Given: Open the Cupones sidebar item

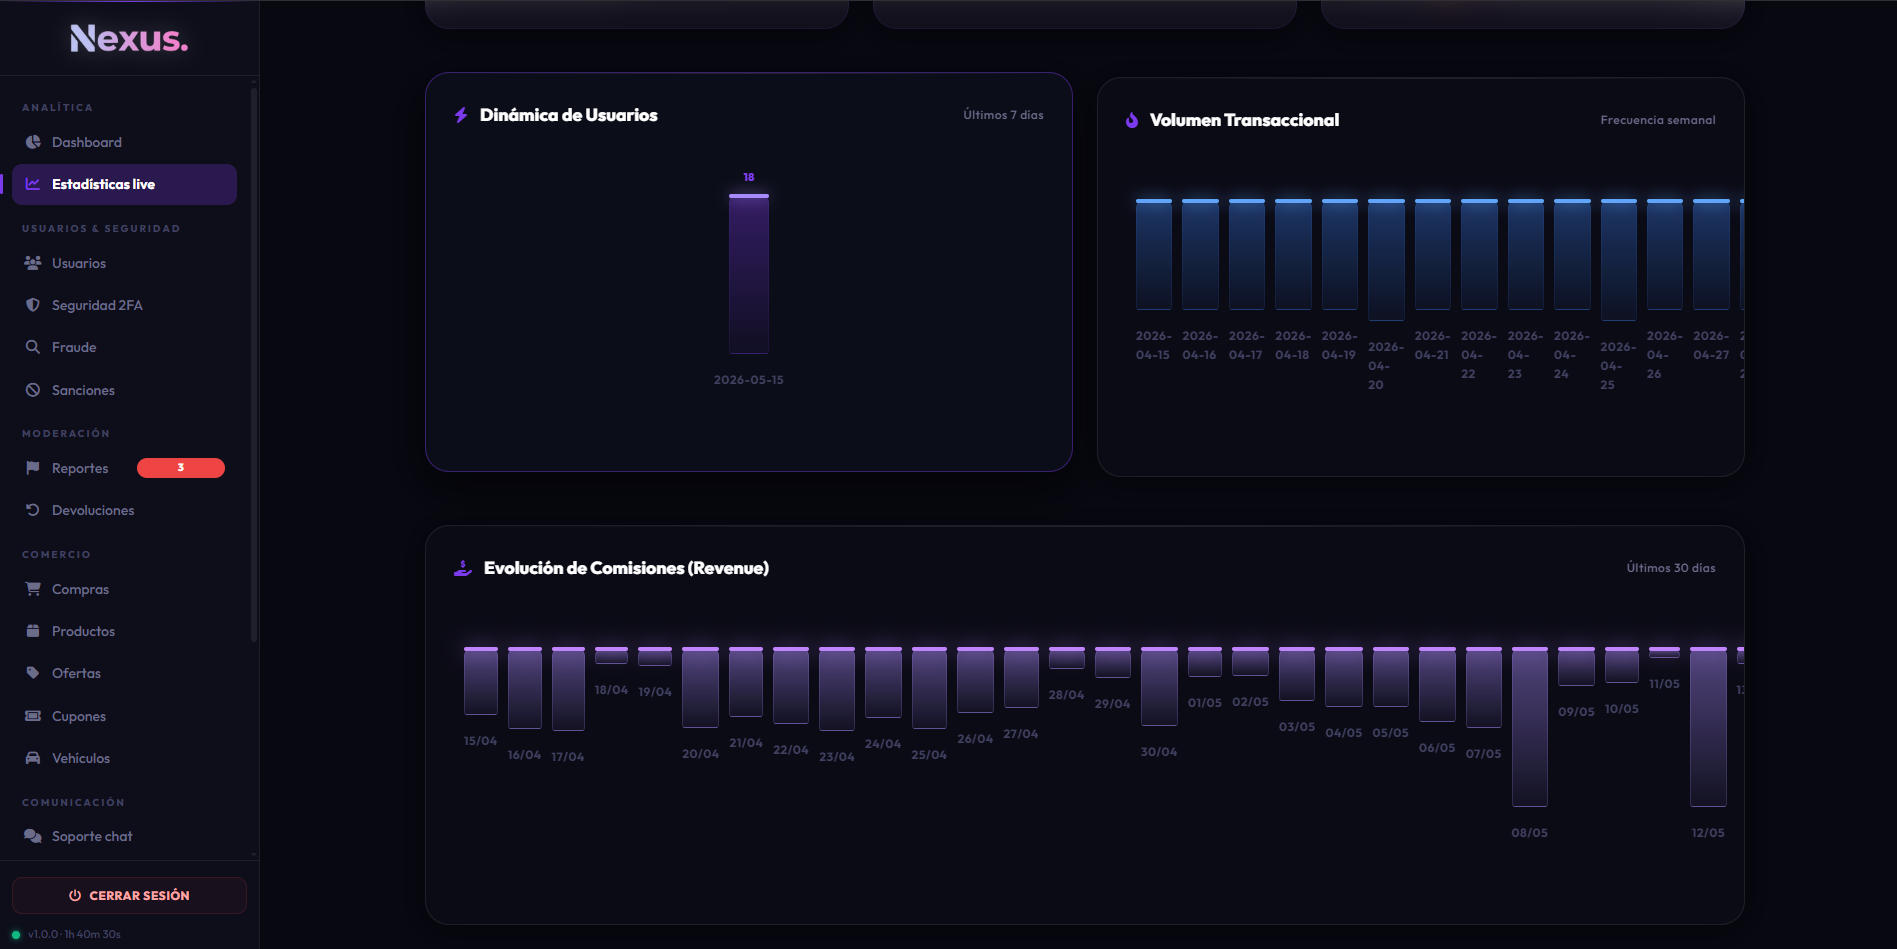Looking at the screenshot, I should (124, 716).
